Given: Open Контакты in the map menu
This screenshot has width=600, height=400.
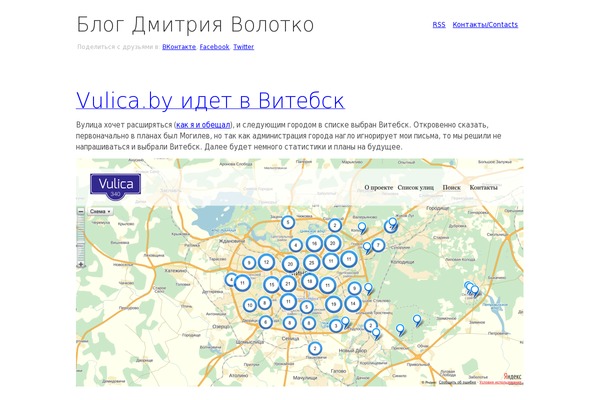Looking at the screenshot, I should [x=483, y=188].
